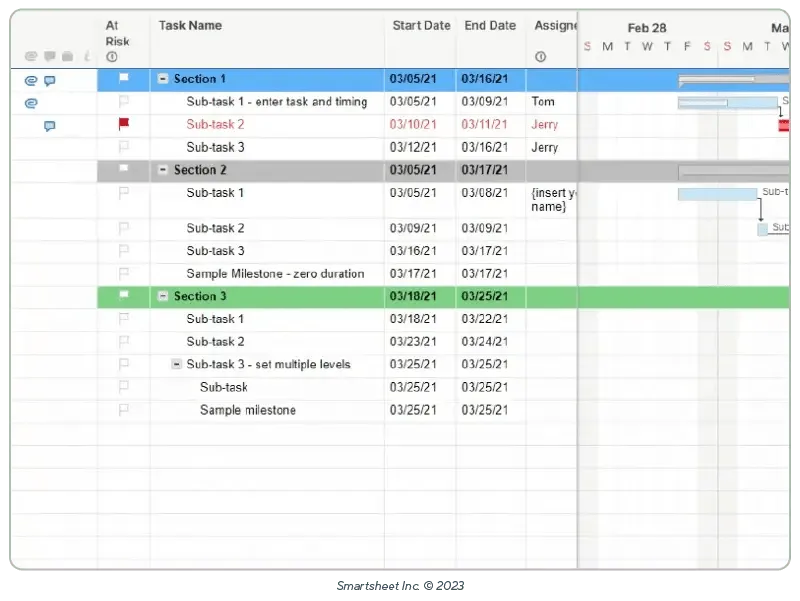Image resolution: width=800 pixels, height=601 pixels.
Task: Toggle the at-risk flag for Section 3
Action: coord(123,295)
